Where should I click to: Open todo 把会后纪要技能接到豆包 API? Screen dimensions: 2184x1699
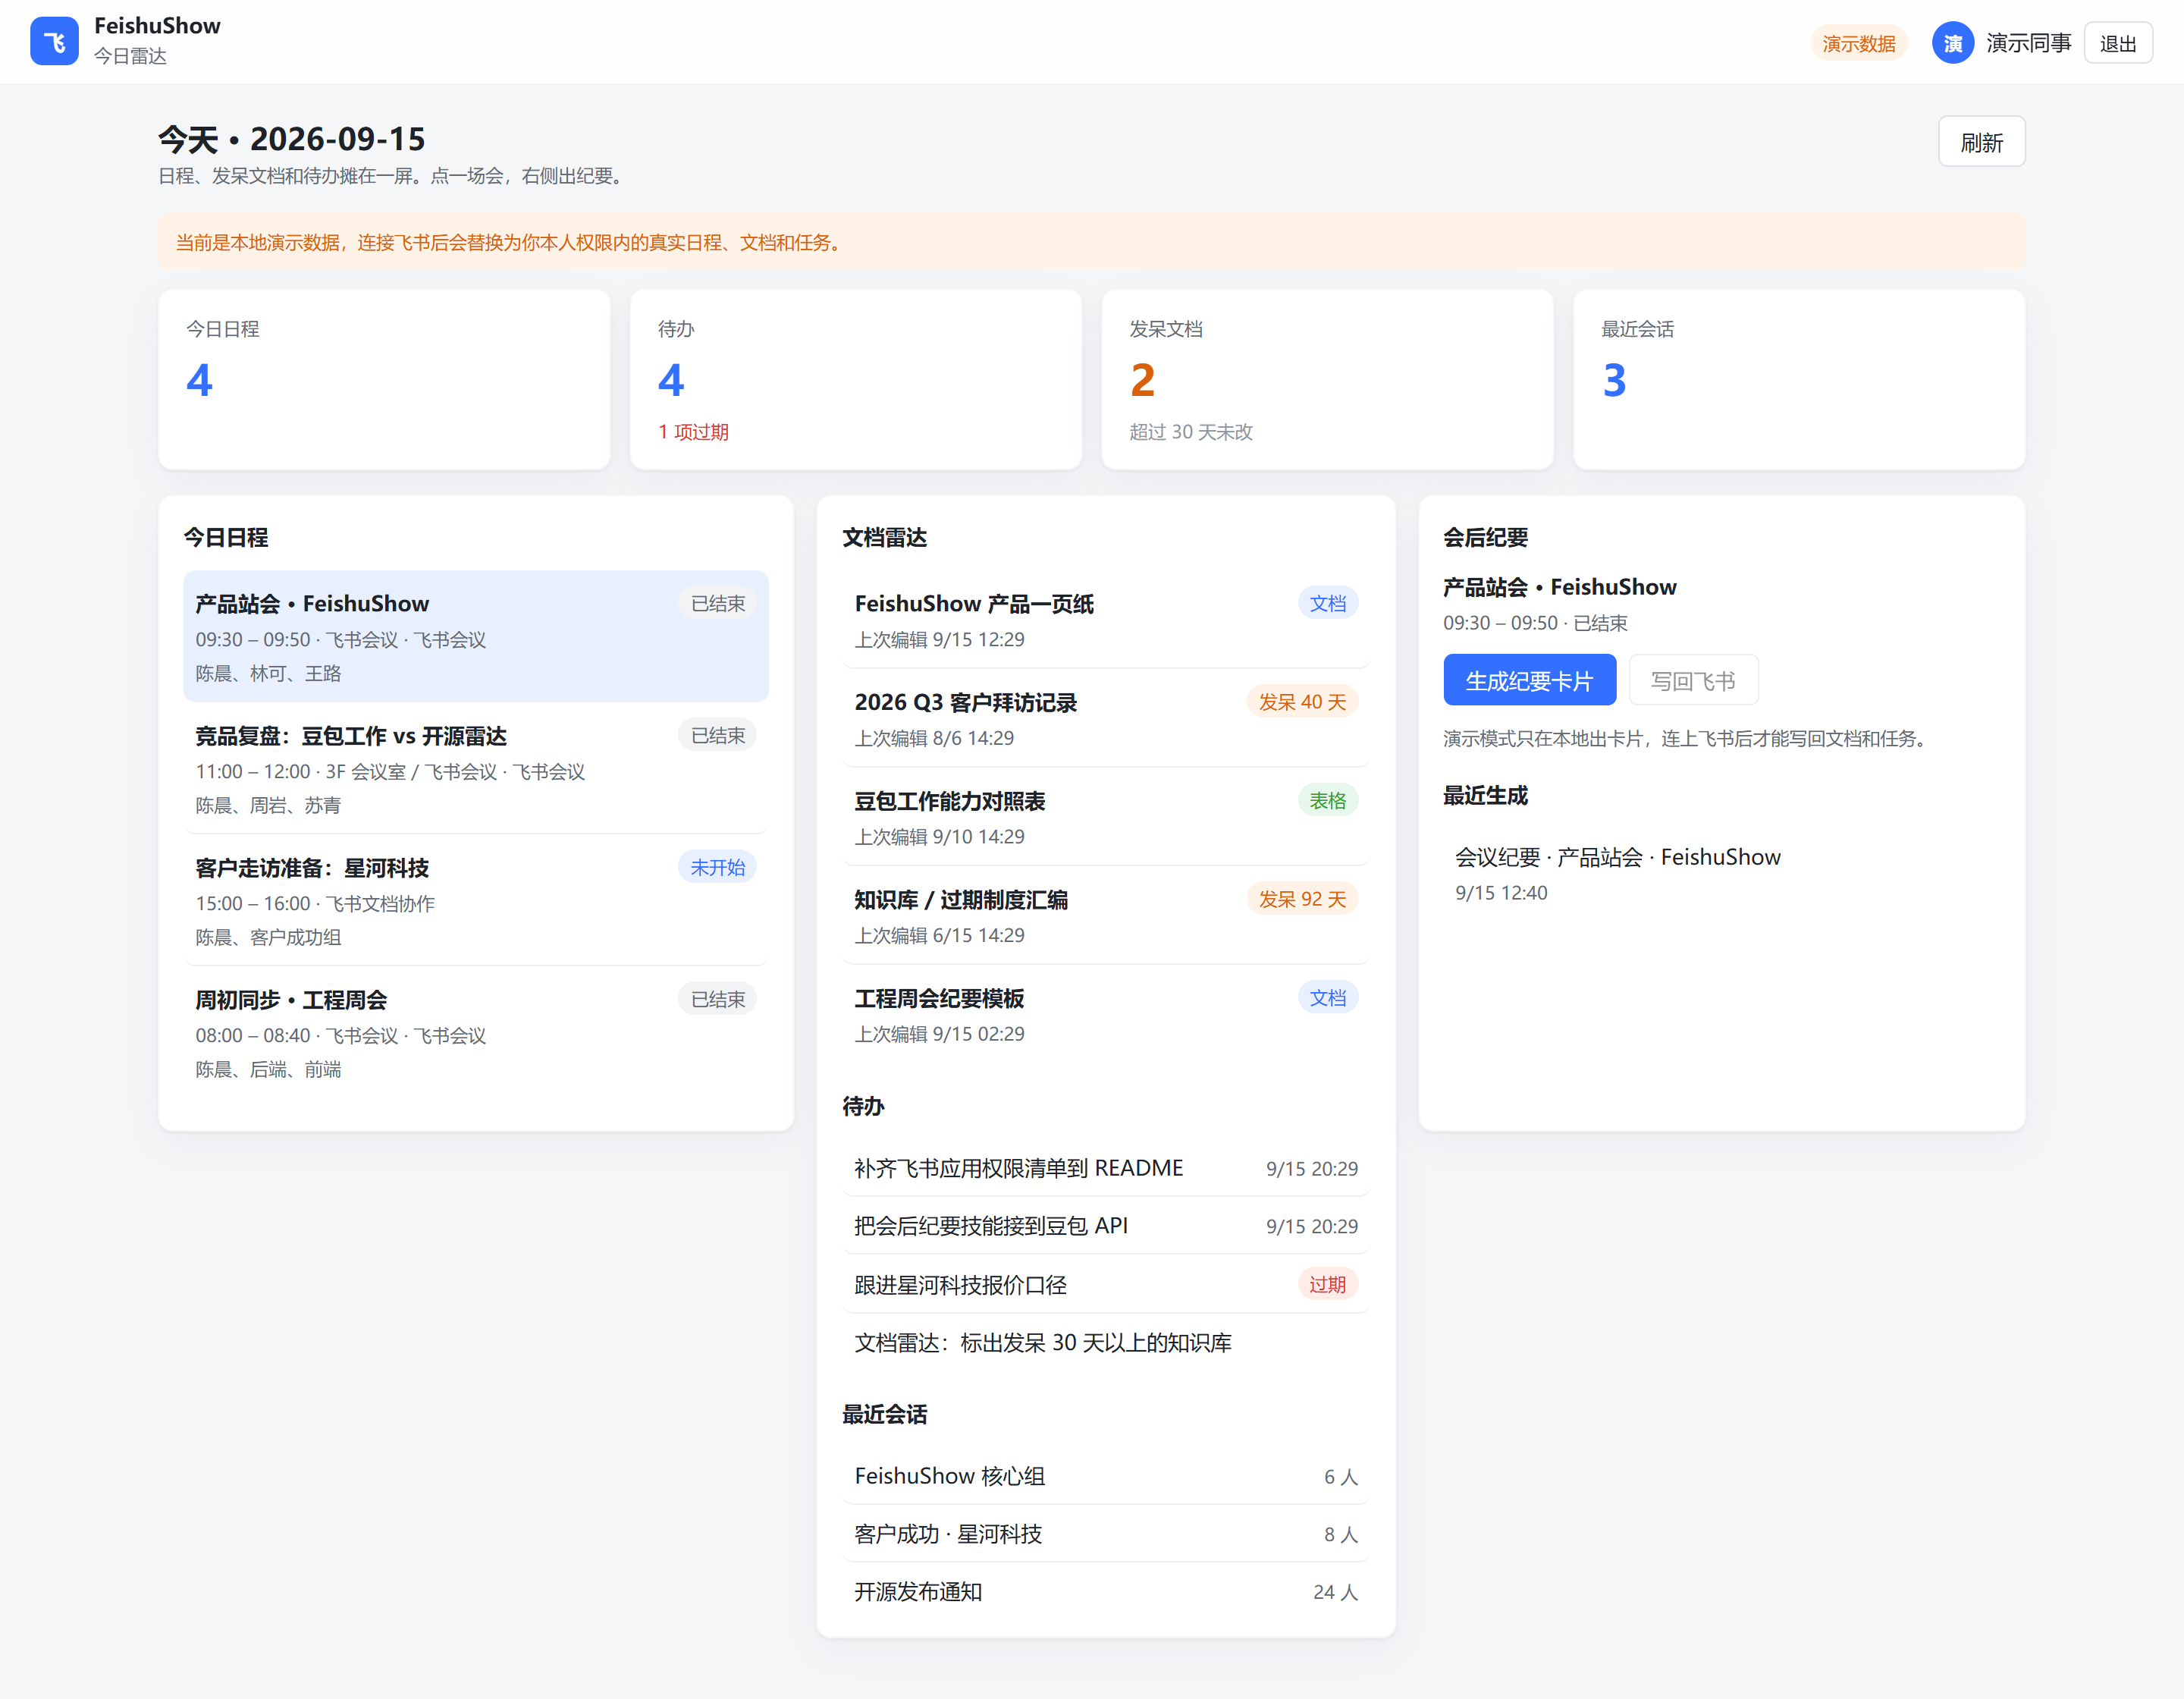click(x=1106, y=1226)
